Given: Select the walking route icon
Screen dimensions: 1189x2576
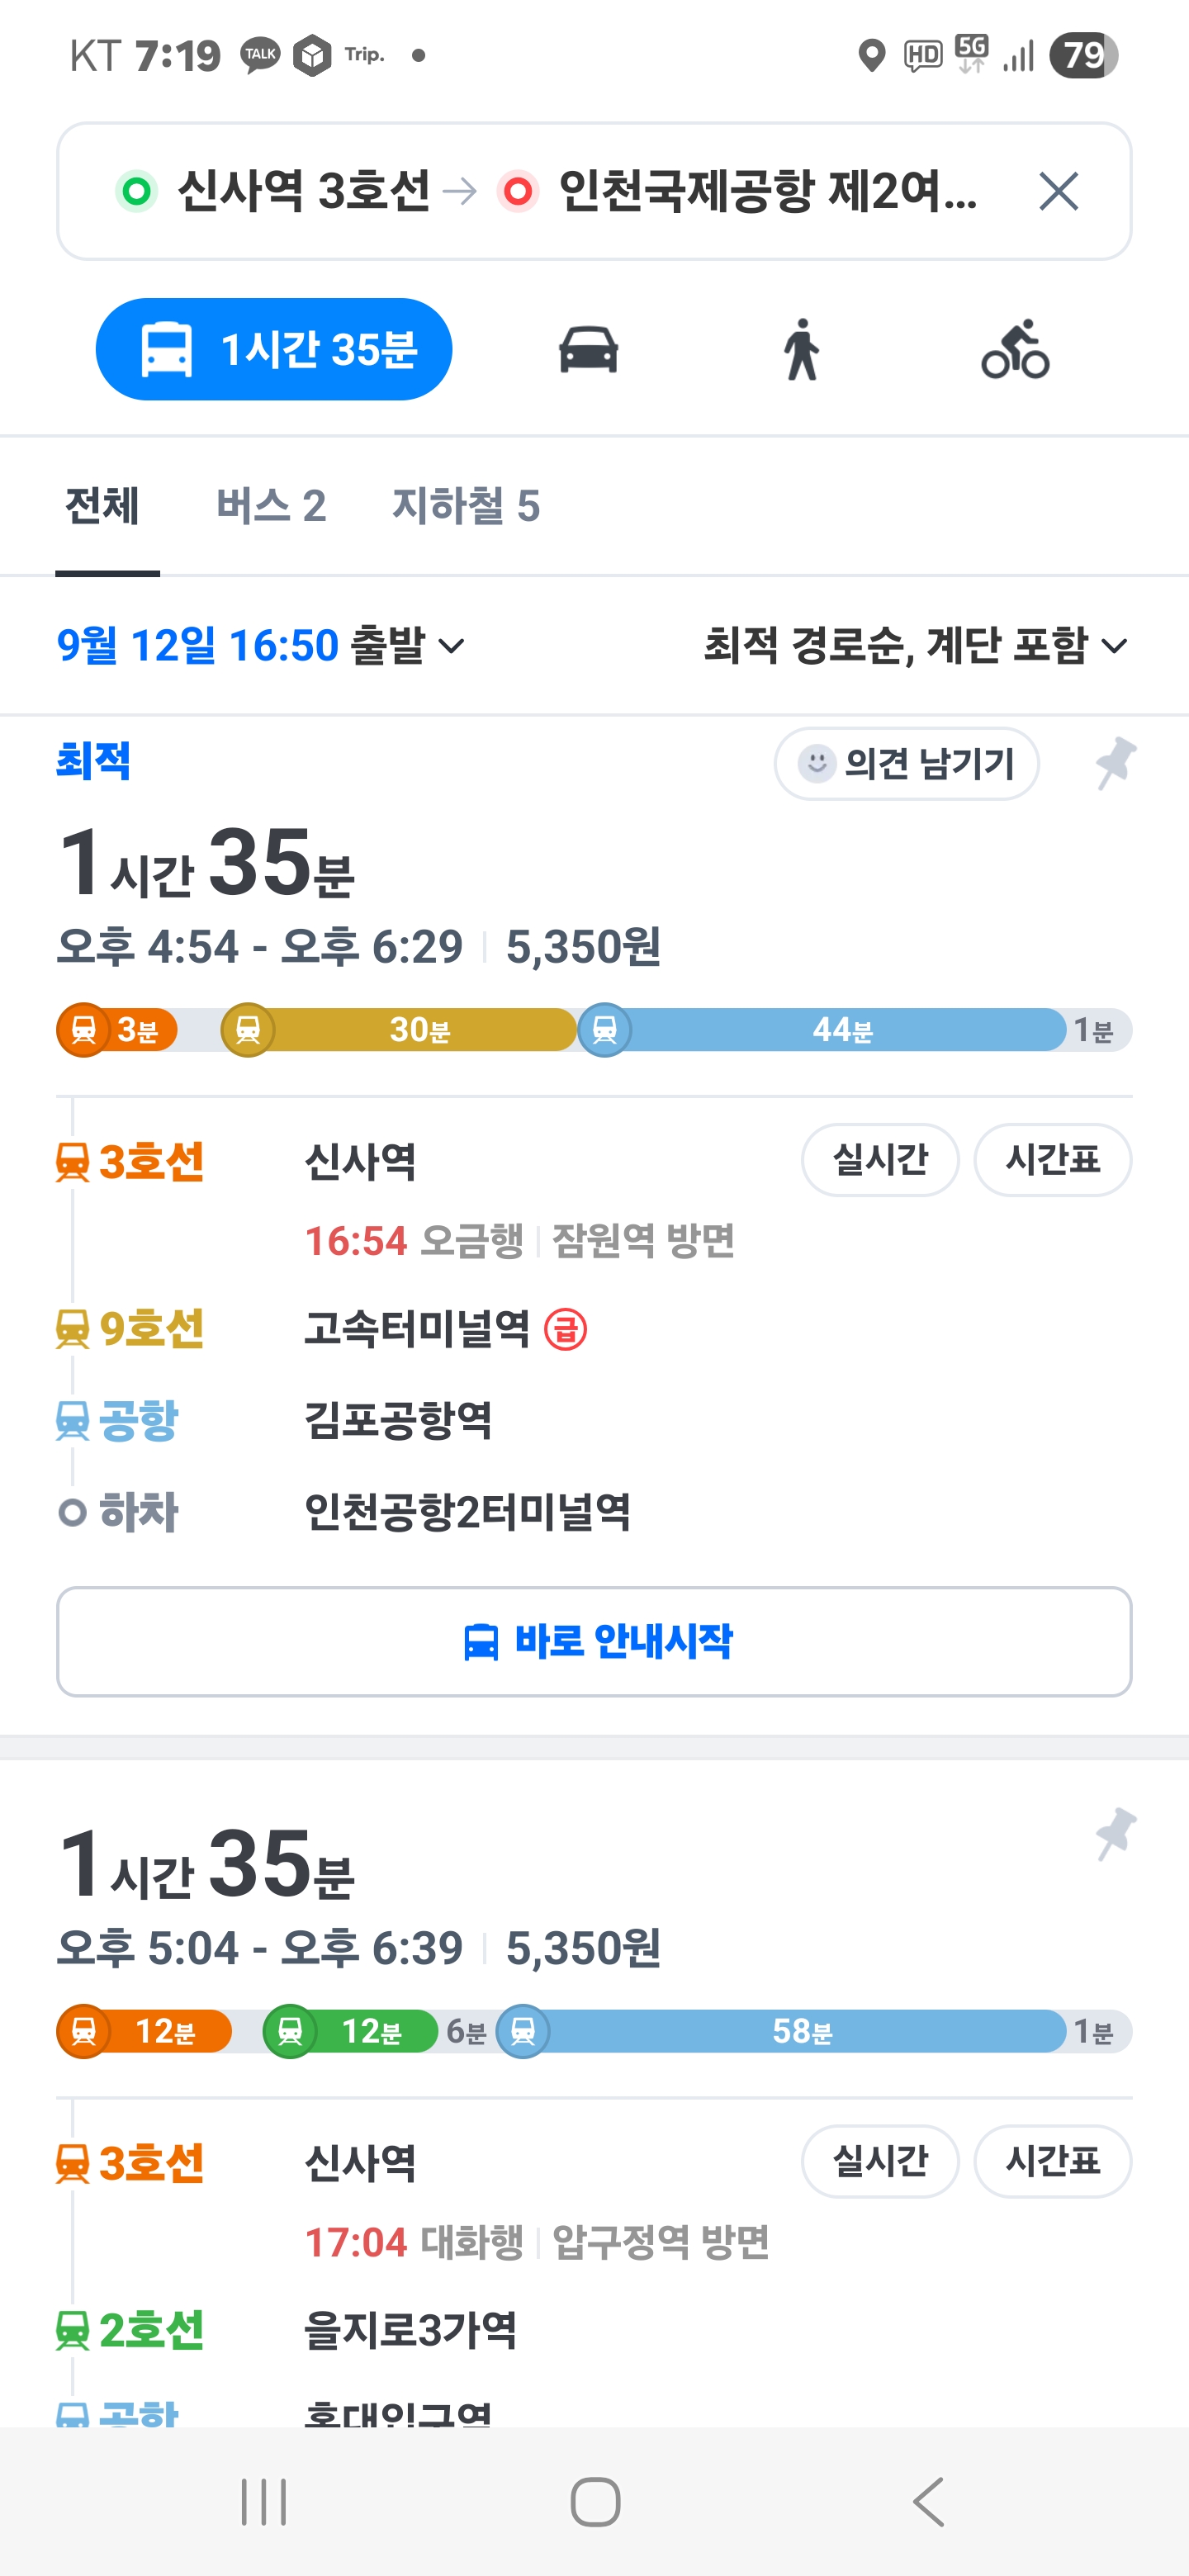Looking at the screenshot, I should click(801, 350).
